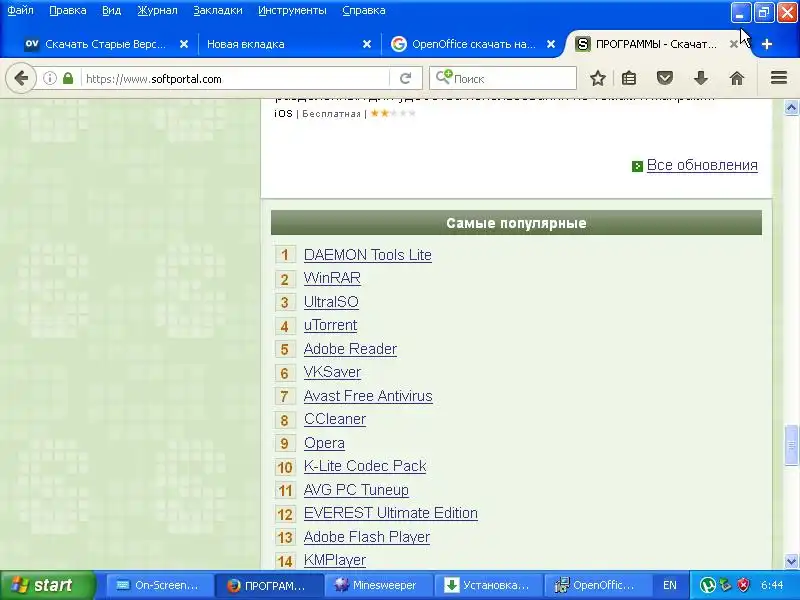Reload the page with the refresh icon
This screenshot has height=600, width=800.
coord(406,79)
